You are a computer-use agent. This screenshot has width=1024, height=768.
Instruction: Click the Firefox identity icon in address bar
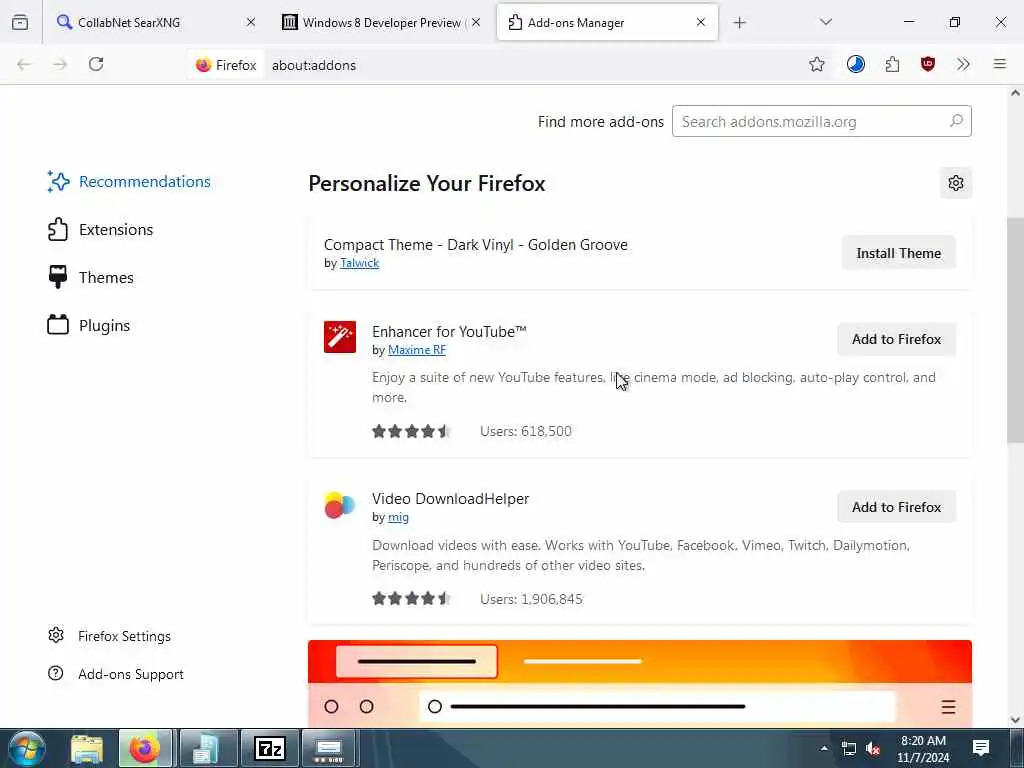(226, 65)
